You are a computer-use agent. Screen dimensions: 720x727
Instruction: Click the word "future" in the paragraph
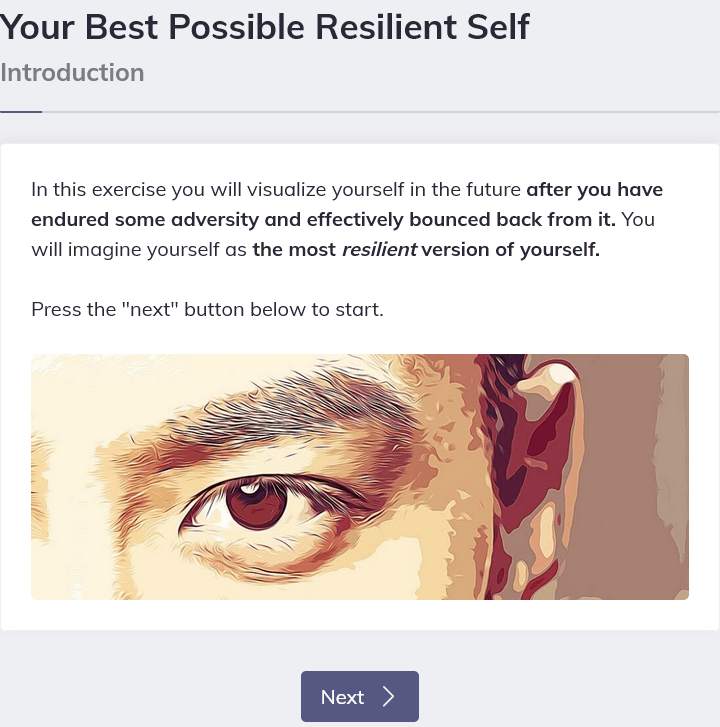pos(492,189)
